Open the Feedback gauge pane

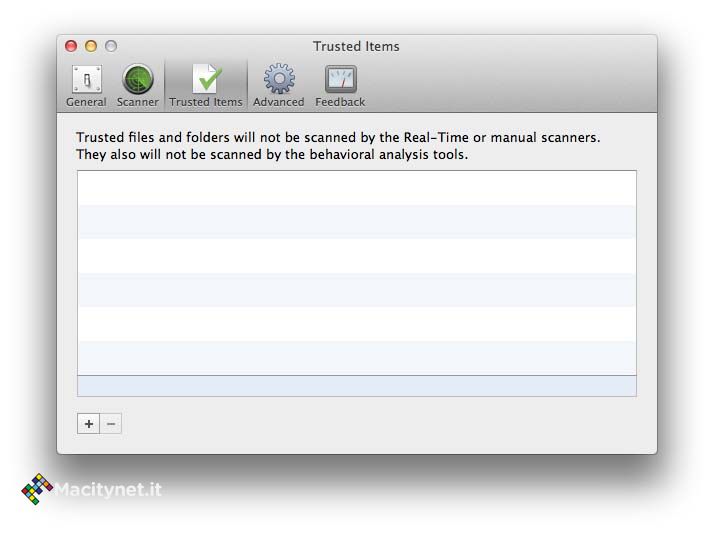coord(340,86)
